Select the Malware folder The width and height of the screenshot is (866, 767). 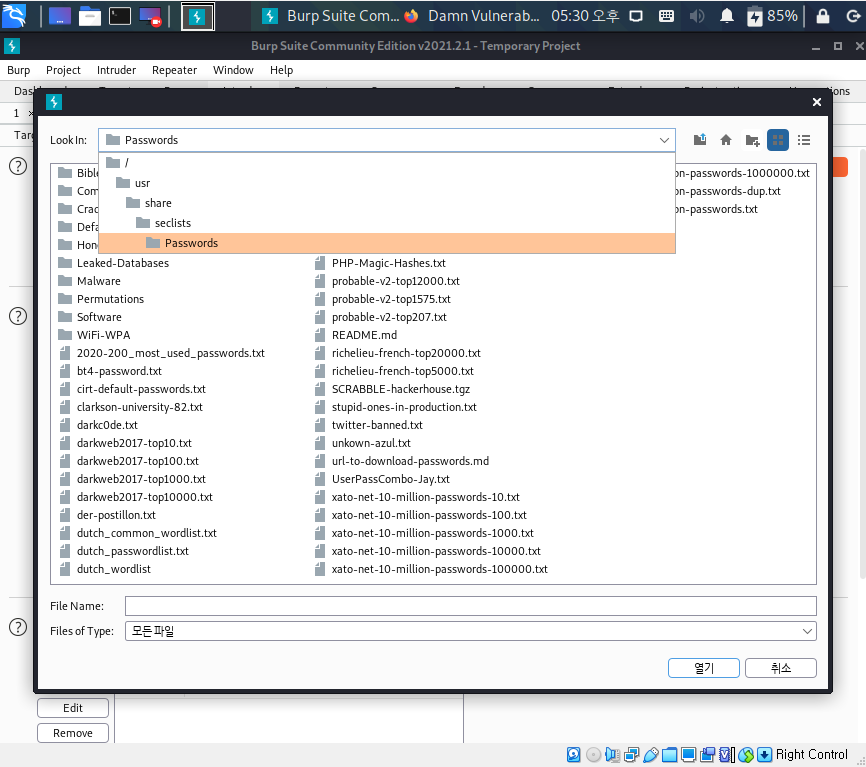tap(89, 281)
